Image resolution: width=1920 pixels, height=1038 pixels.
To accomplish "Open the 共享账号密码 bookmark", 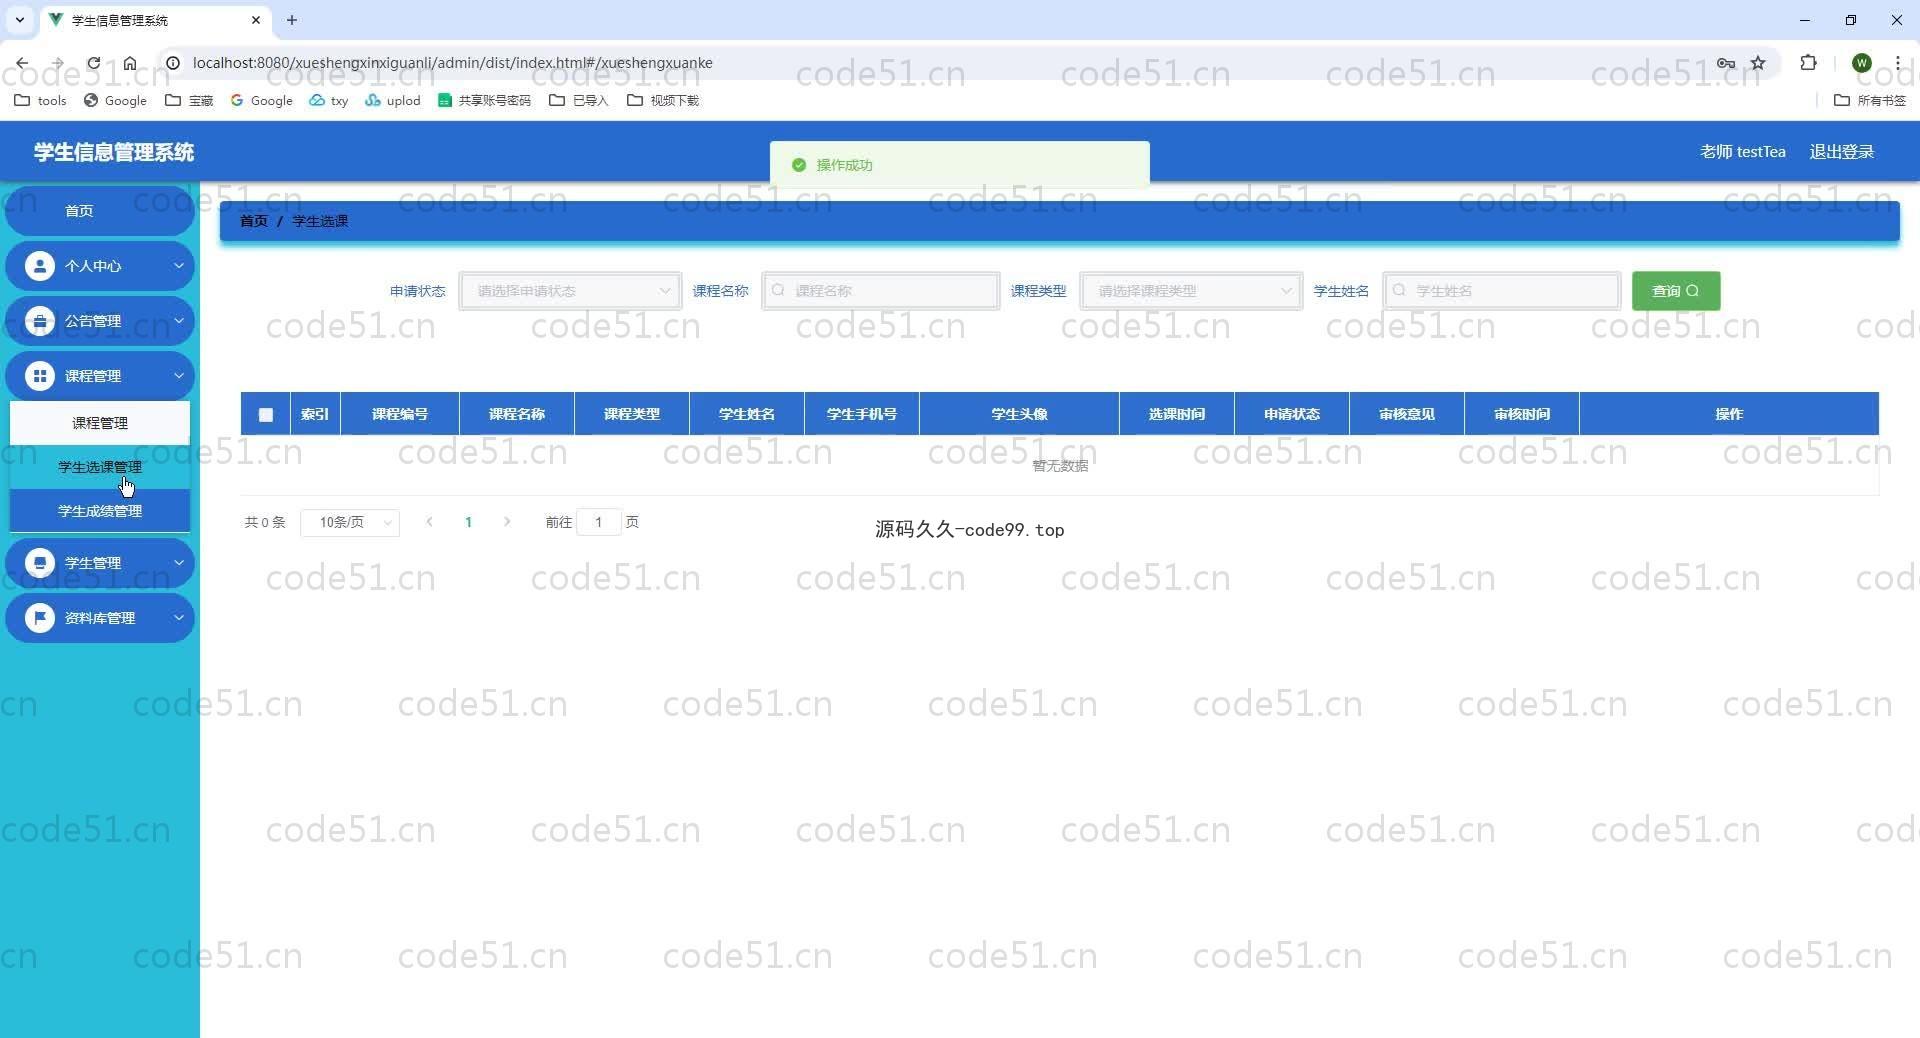I will pyautogui.click(x=485, y=100).
